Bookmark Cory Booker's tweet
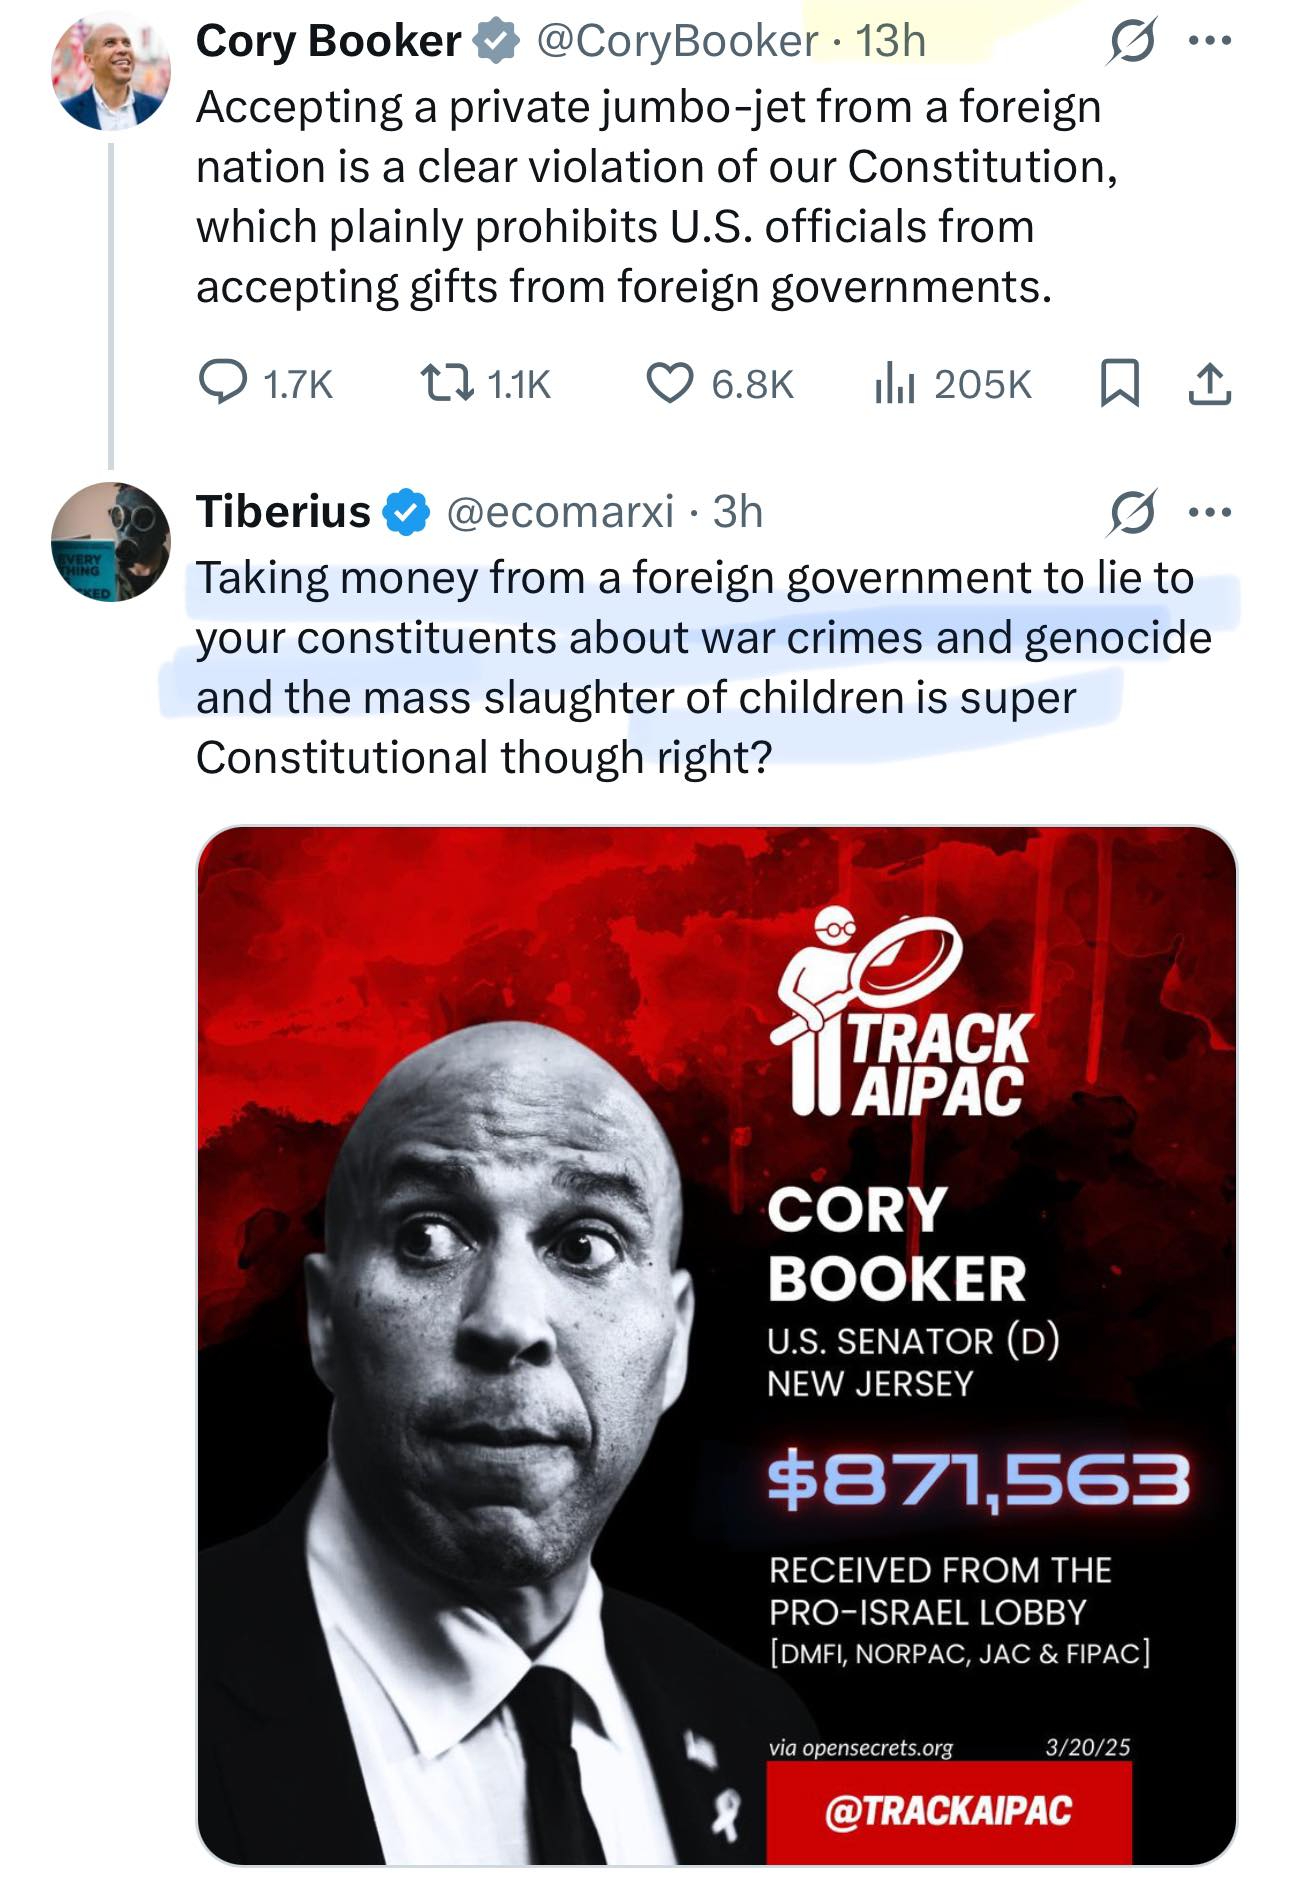1290x1879 pixels. (1119, 384)
